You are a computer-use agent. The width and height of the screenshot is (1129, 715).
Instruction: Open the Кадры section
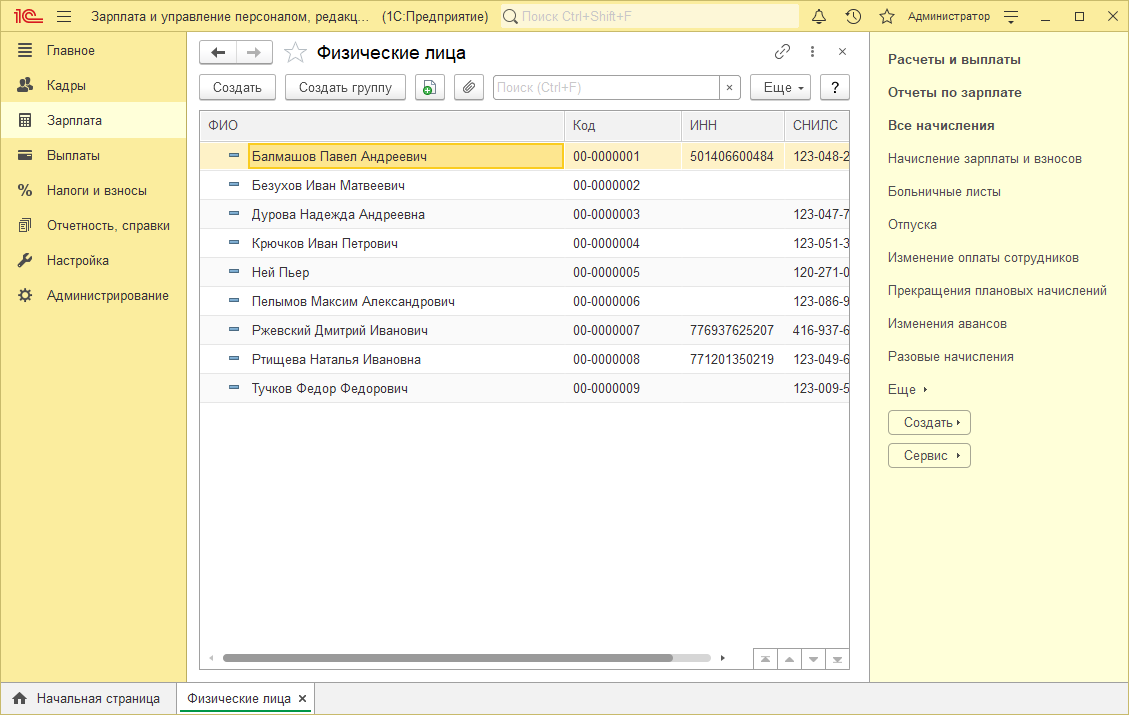point(66,86)
